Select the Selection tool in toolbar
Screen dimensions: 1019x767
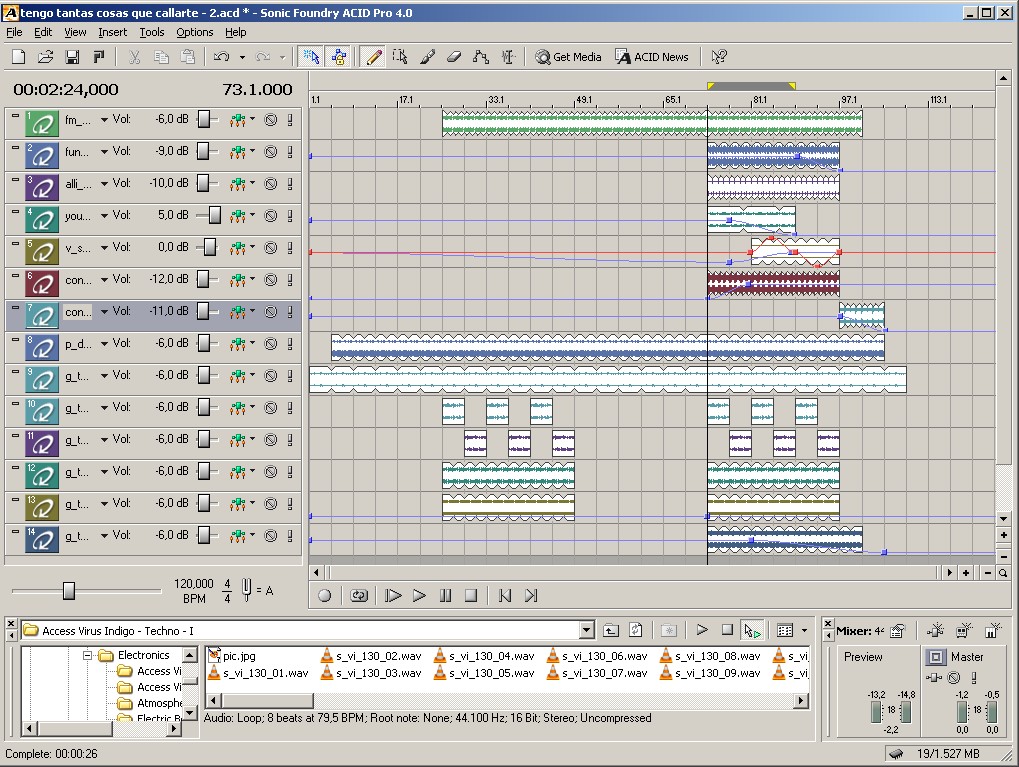click(x=400, y=57)
